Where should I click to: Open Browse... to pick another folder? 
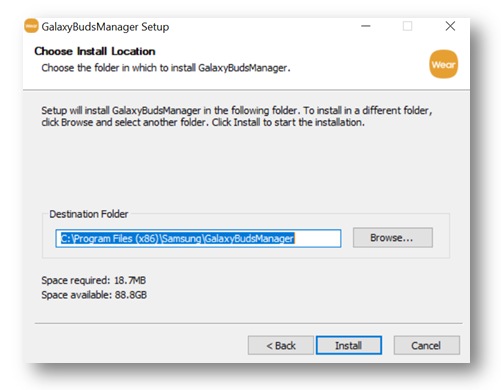393,238
